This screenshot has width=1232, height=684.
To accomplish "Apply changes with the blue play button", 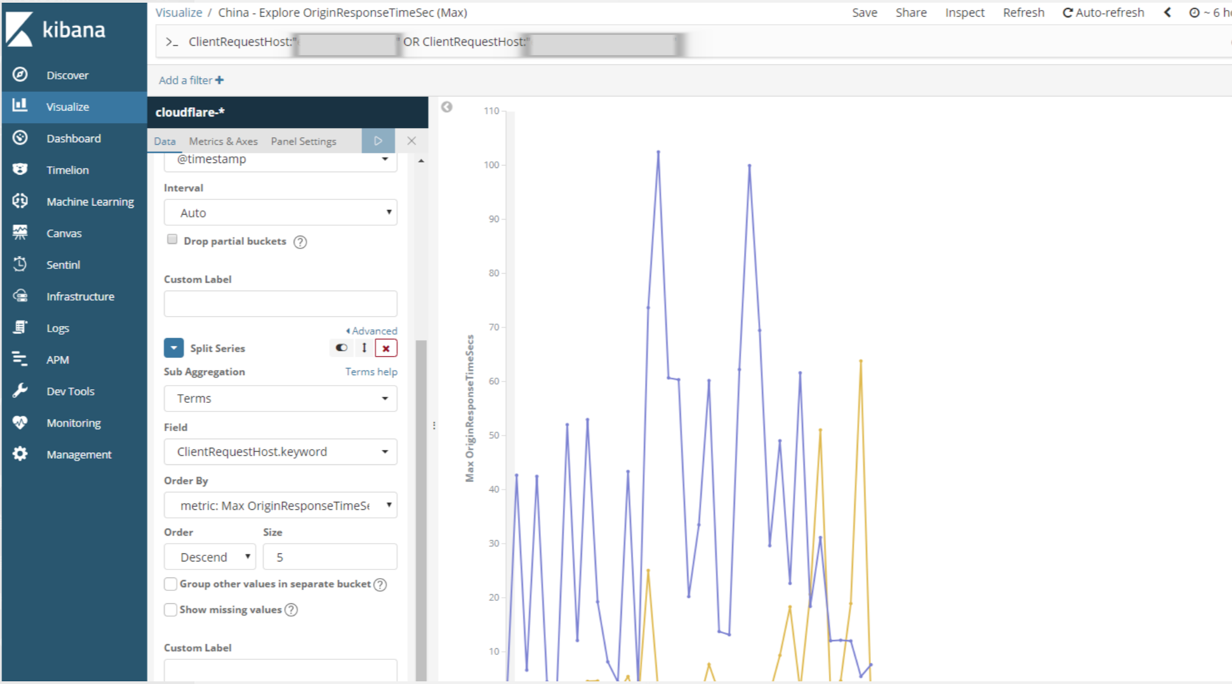I will 378,141.
